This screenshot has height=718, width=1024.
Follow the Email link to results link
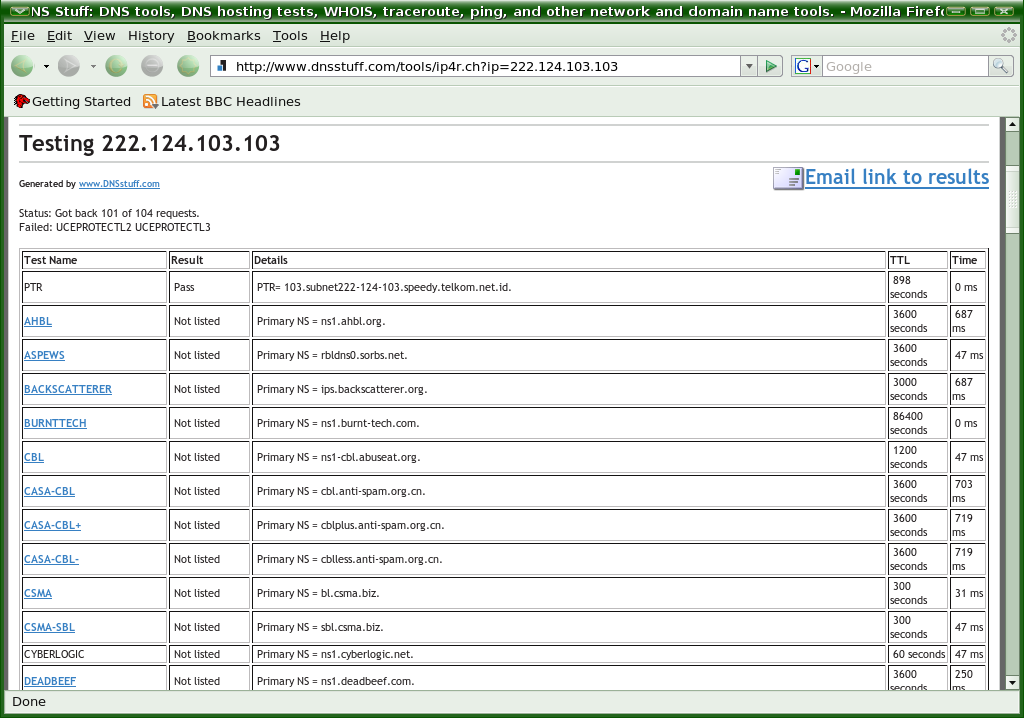coord(897,177)
